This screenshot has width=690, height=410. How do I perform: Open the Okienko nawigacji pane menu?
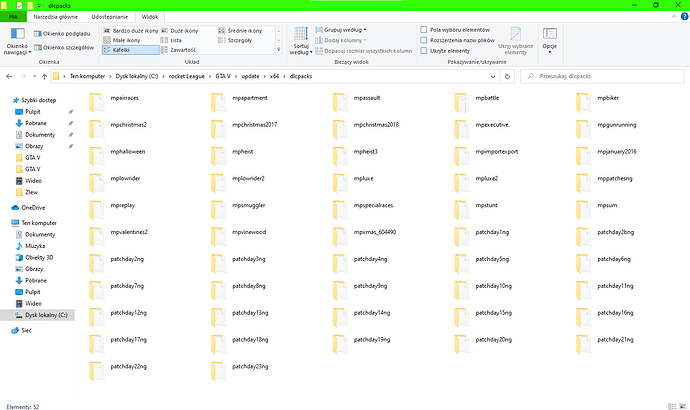point(17,41)
